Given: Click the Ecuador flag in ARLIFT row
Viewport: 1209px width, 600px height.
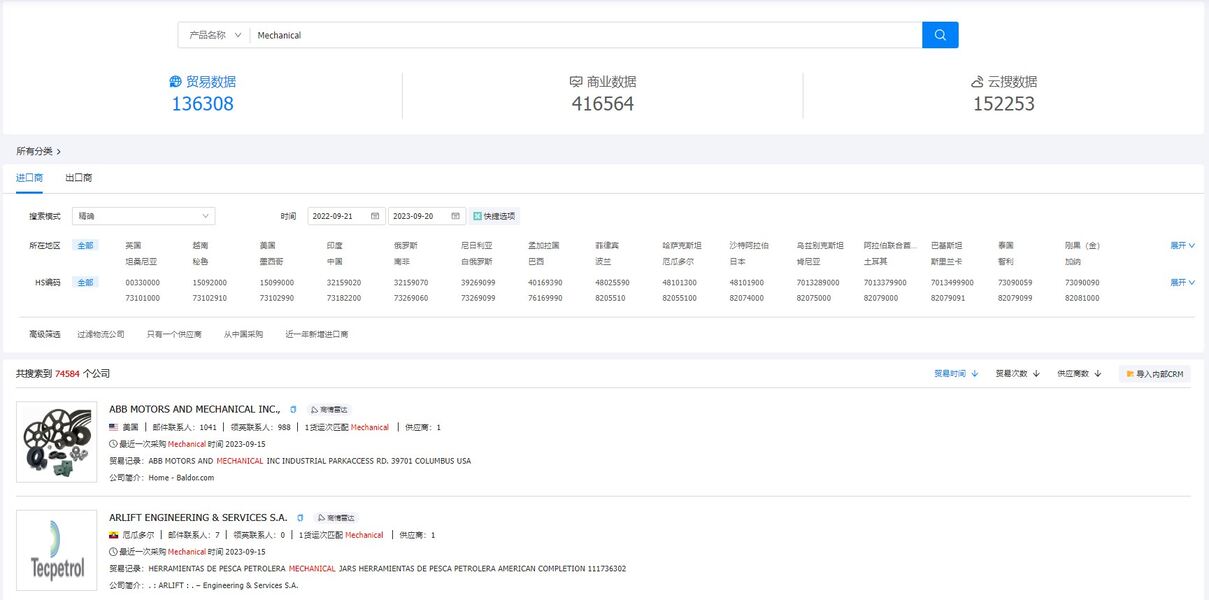Looking at the screenshot, I should [114, 535].
